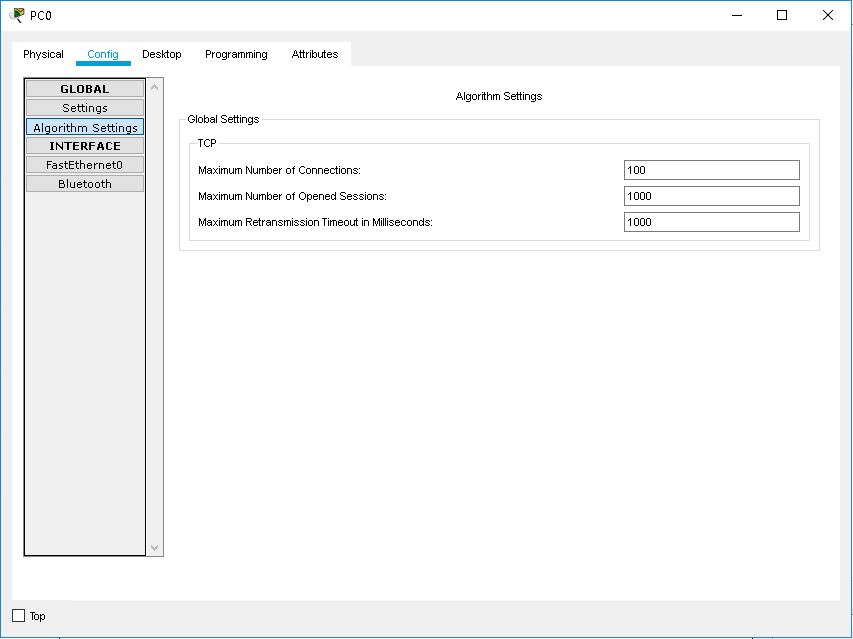Click the Maximum Number of Connections field
The height and width of the screenshot is (639, 853).
(x=710, y=170)
